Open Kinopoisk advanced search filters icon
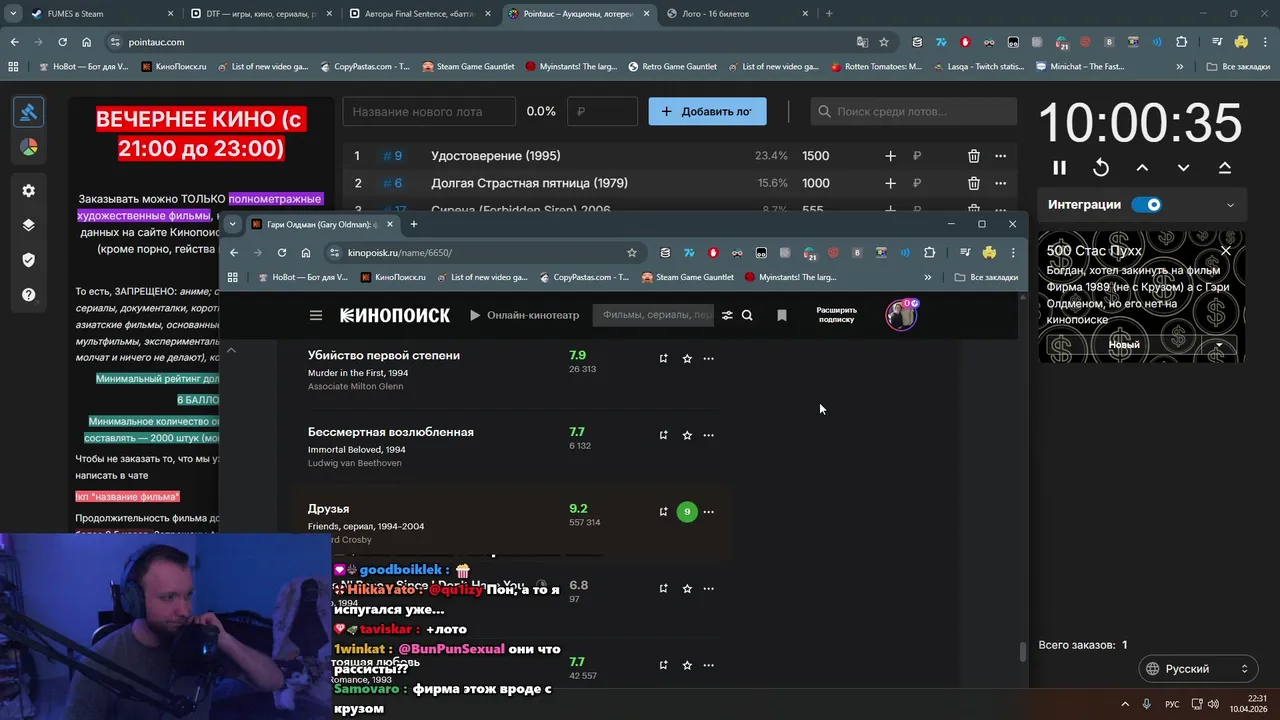1280x720 pixels. [727, 315]
